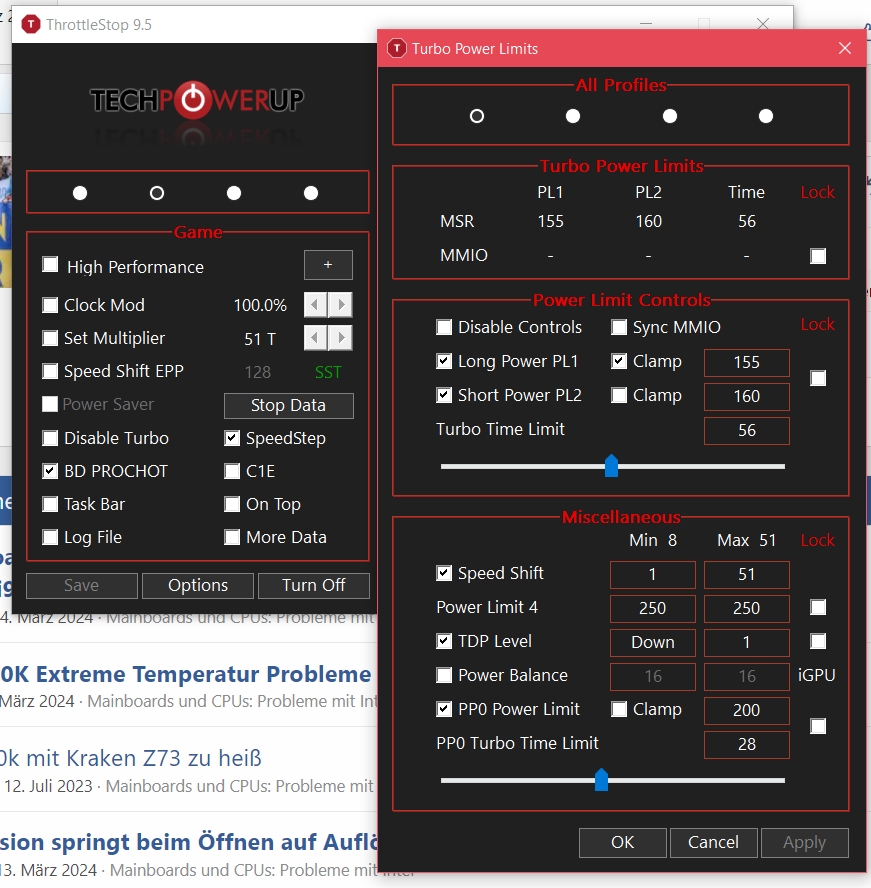Select second profile in ThrottleStop main window
Viewport: 871px width, 888px height.
coord(157,193)
